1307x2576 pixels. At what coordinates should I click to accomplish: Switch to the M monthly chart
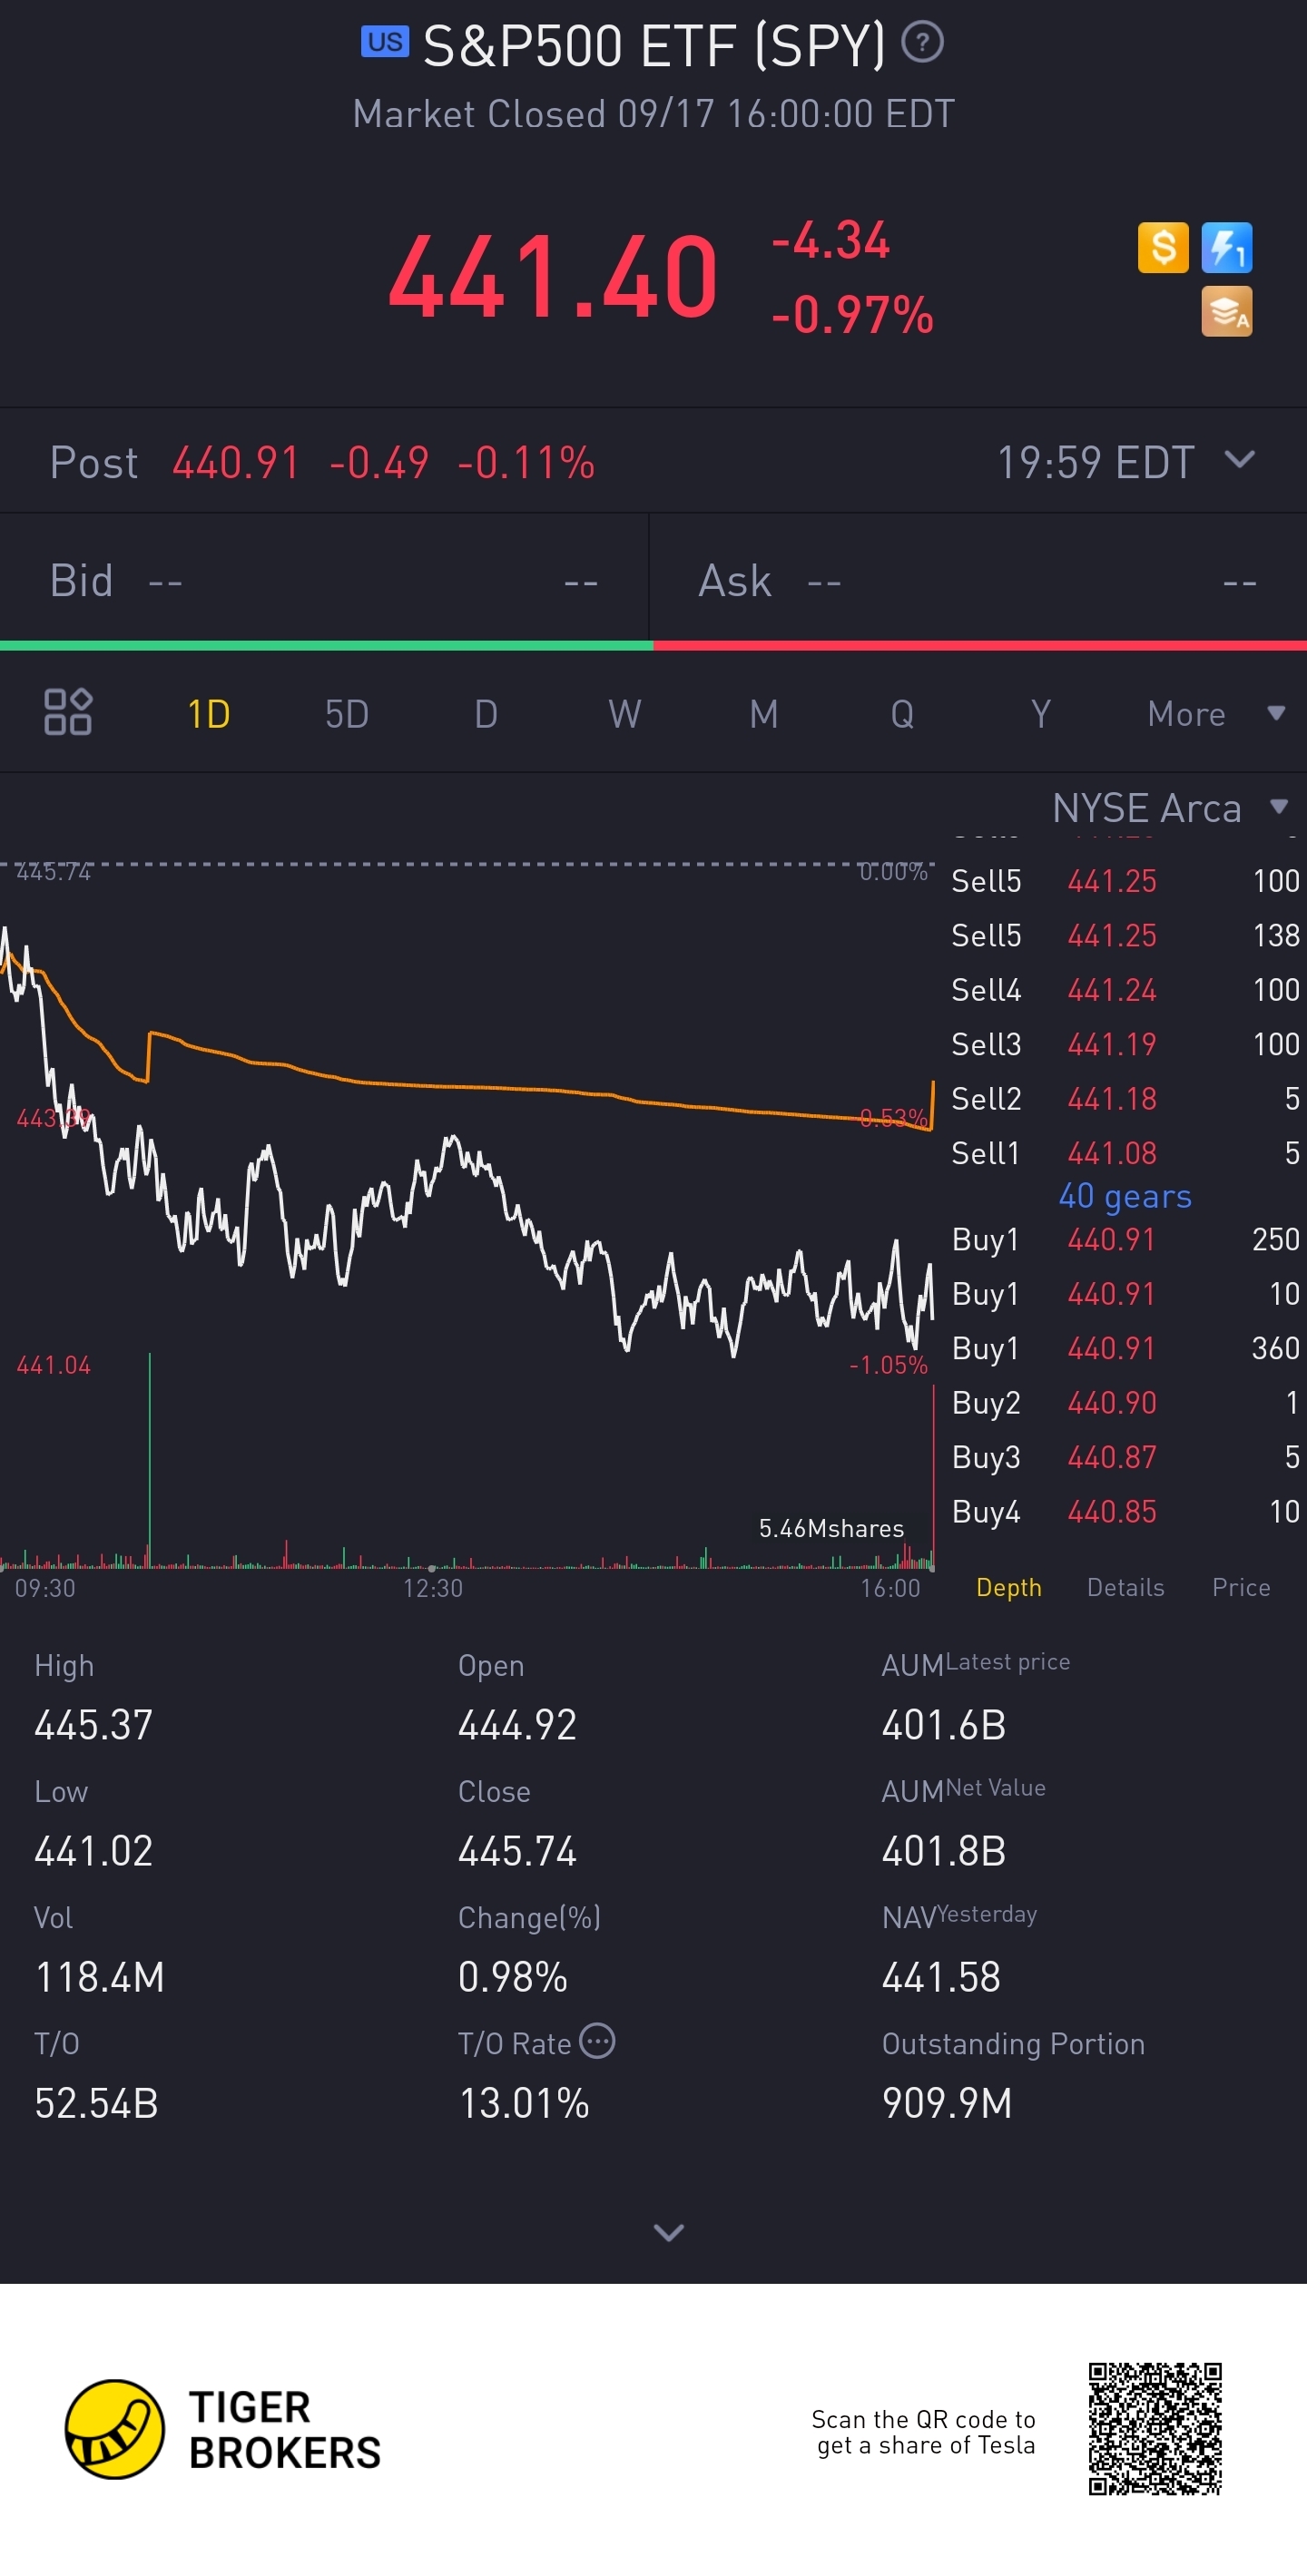(x=764, y=714)
